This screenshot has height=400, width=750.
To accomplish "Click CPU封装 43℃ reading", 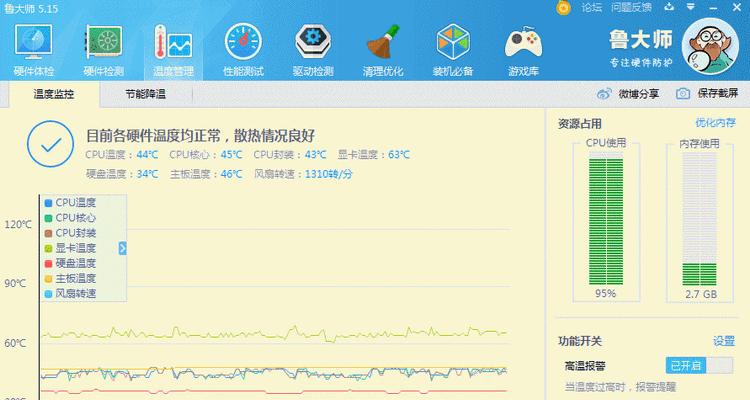I will pyautogui.click(x=290, y=155).
